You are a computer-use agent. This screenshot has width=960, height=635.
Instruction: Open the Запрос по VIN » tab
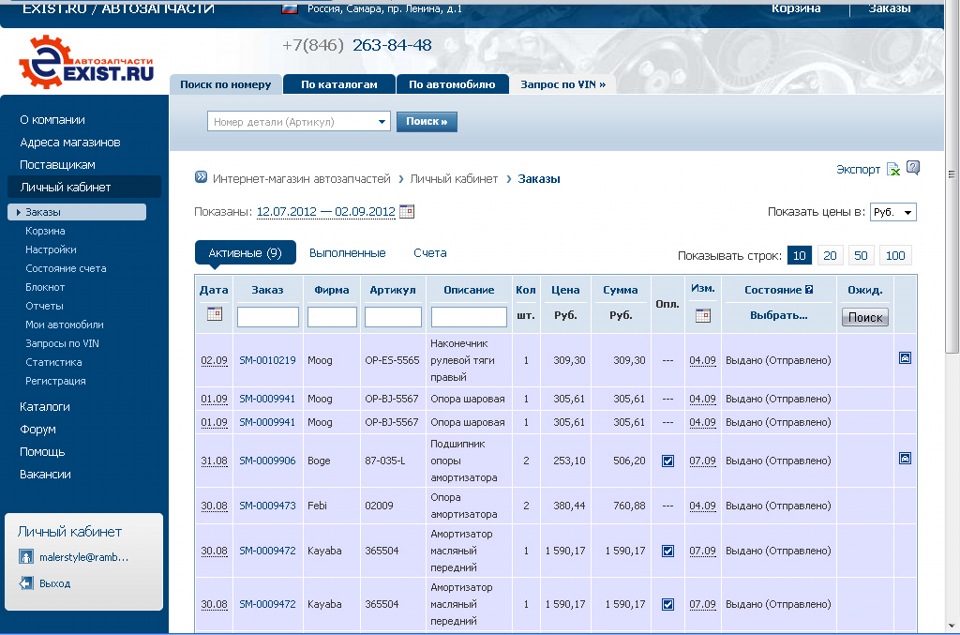[x=563, y=85]
